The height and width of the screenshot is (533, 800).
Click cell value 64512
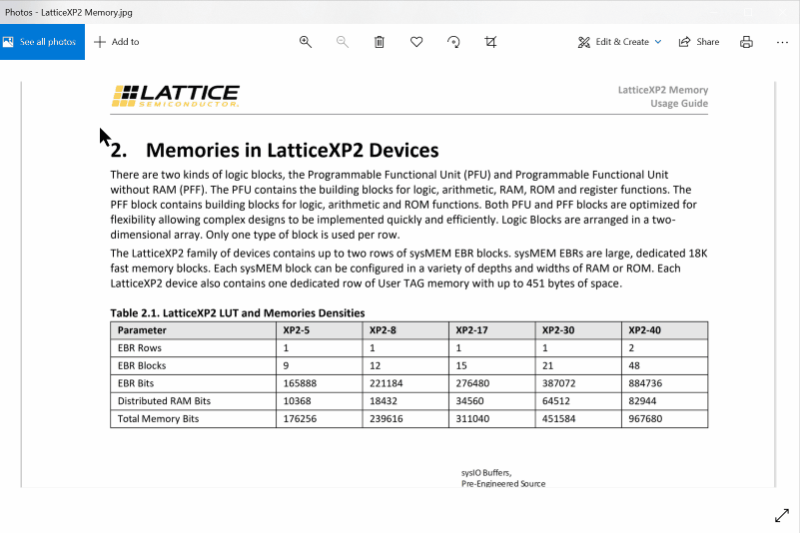(556, 401)
